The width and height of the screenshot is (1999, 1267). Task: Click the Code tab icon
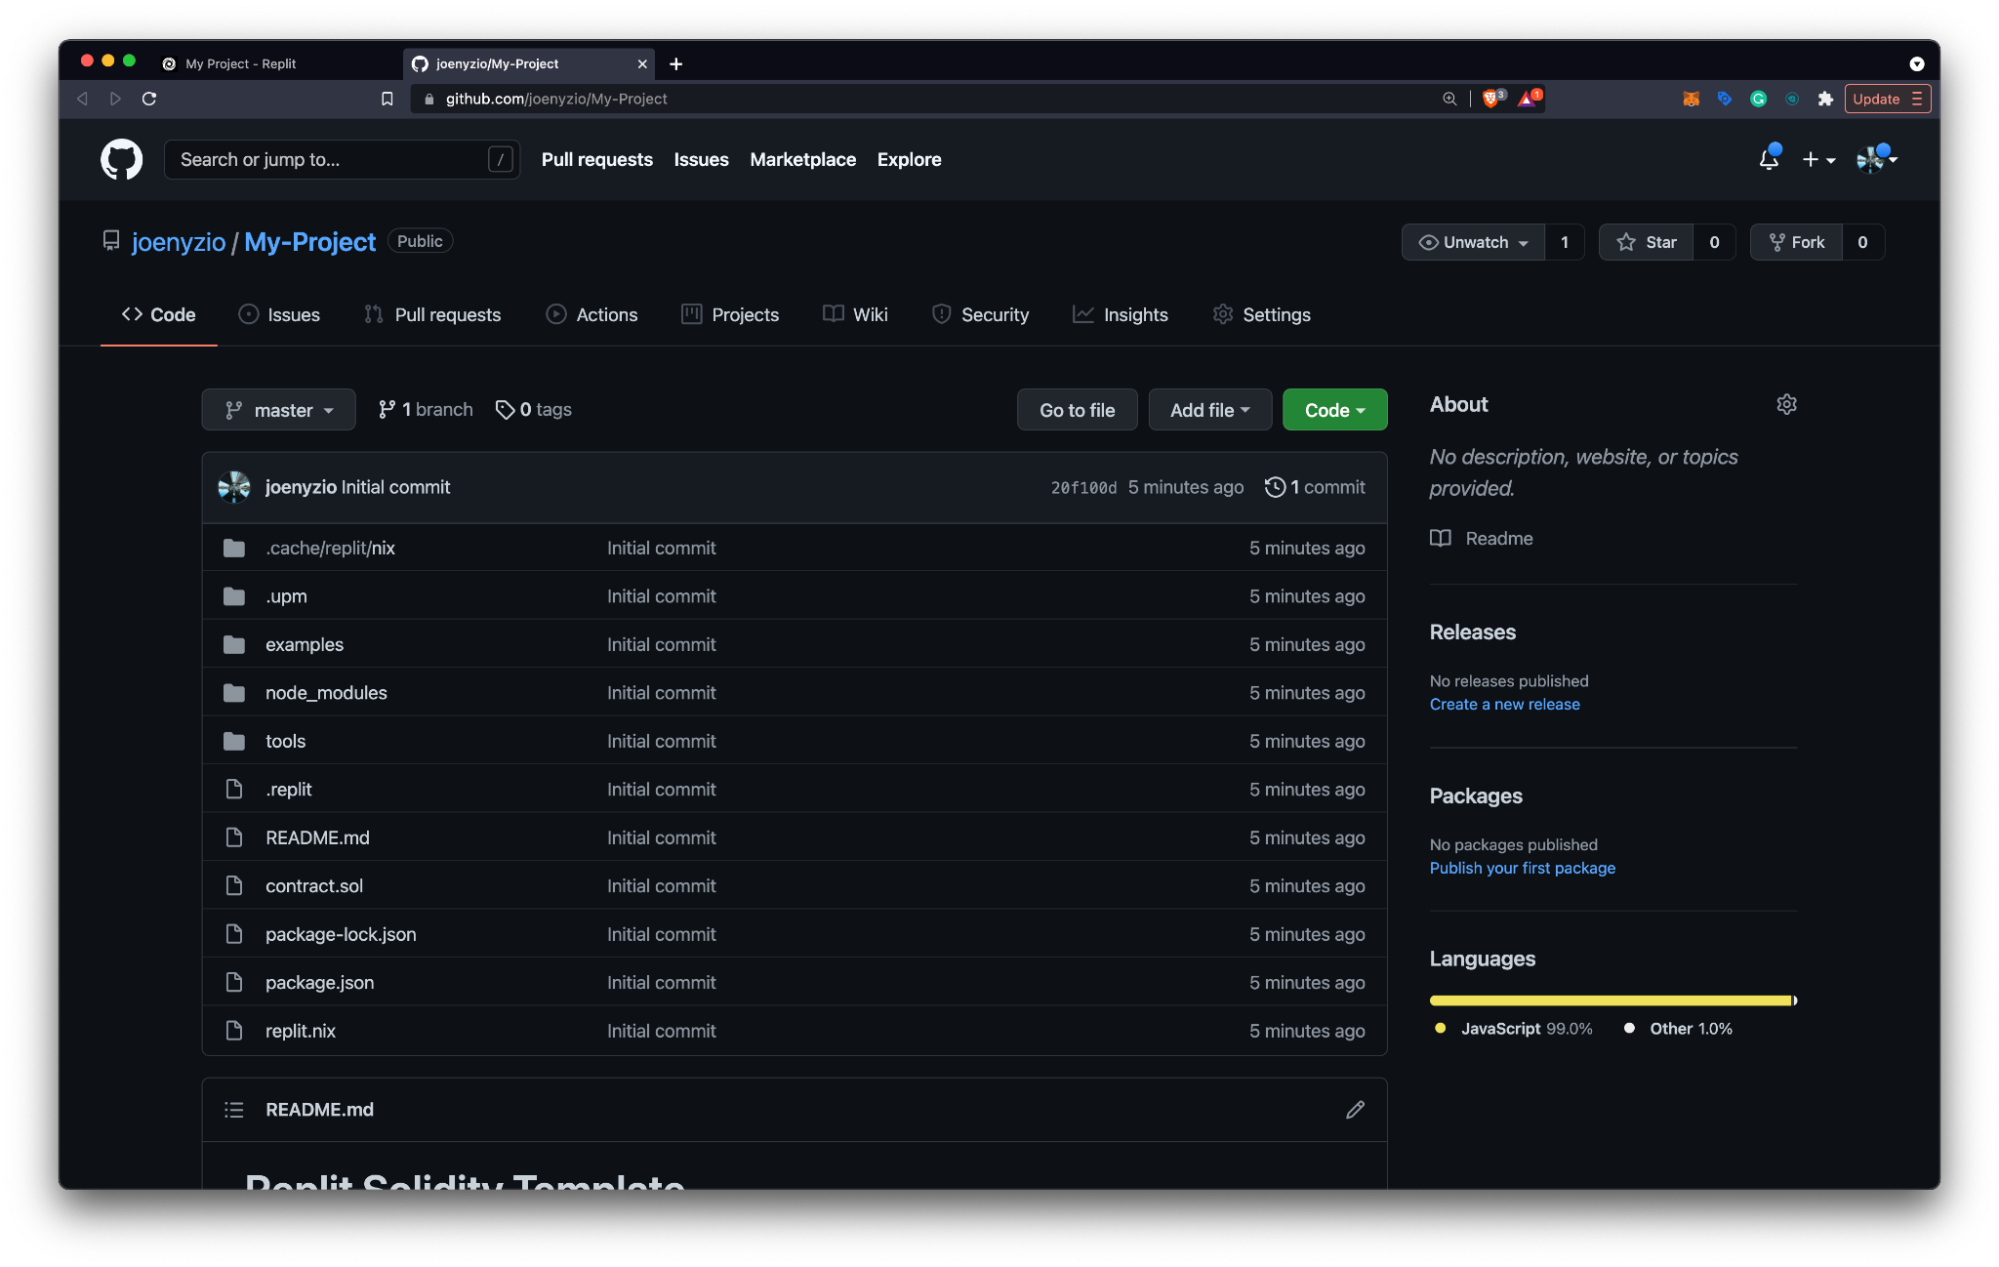point(131,313)
